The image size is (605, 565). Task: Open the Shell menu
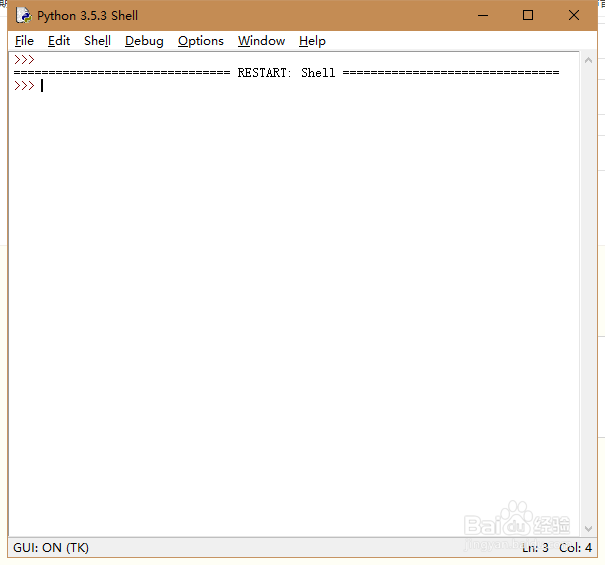97,41
